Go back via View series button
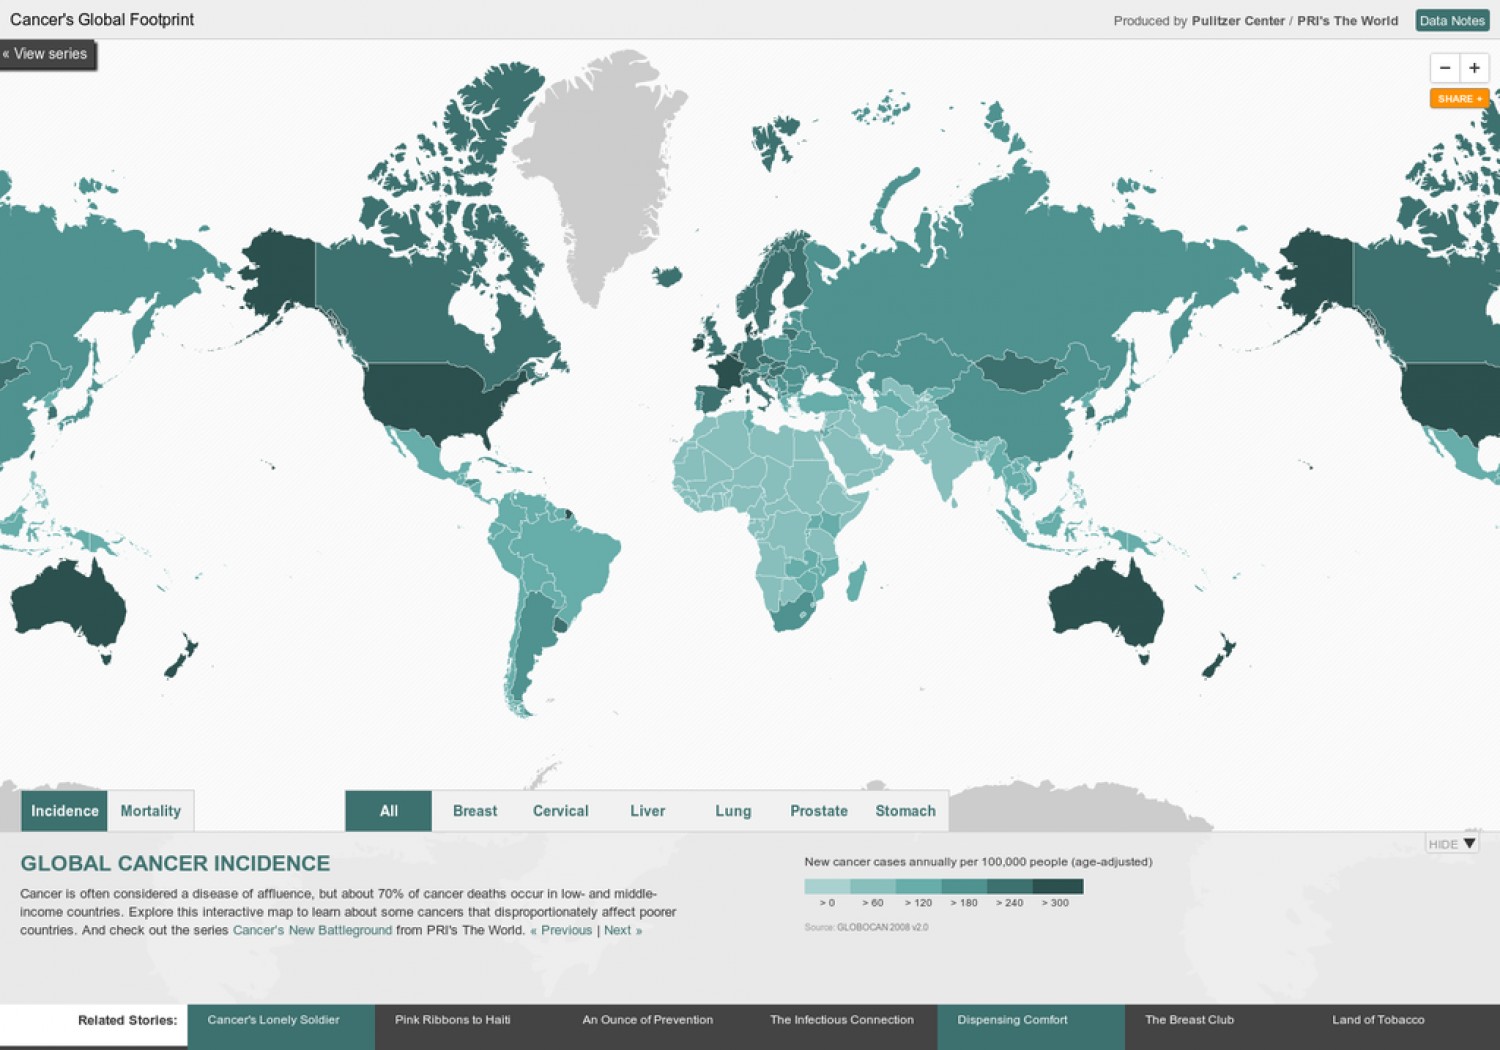This screenshot has width=1500, height=1050. [47, 54]
